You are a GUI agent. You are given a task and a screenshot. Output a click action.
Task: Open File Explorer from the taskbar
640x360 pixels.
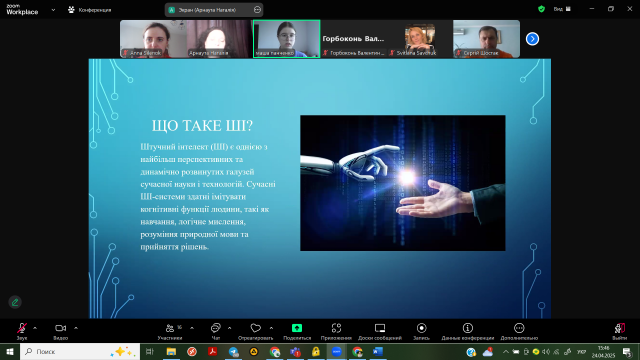171,351
